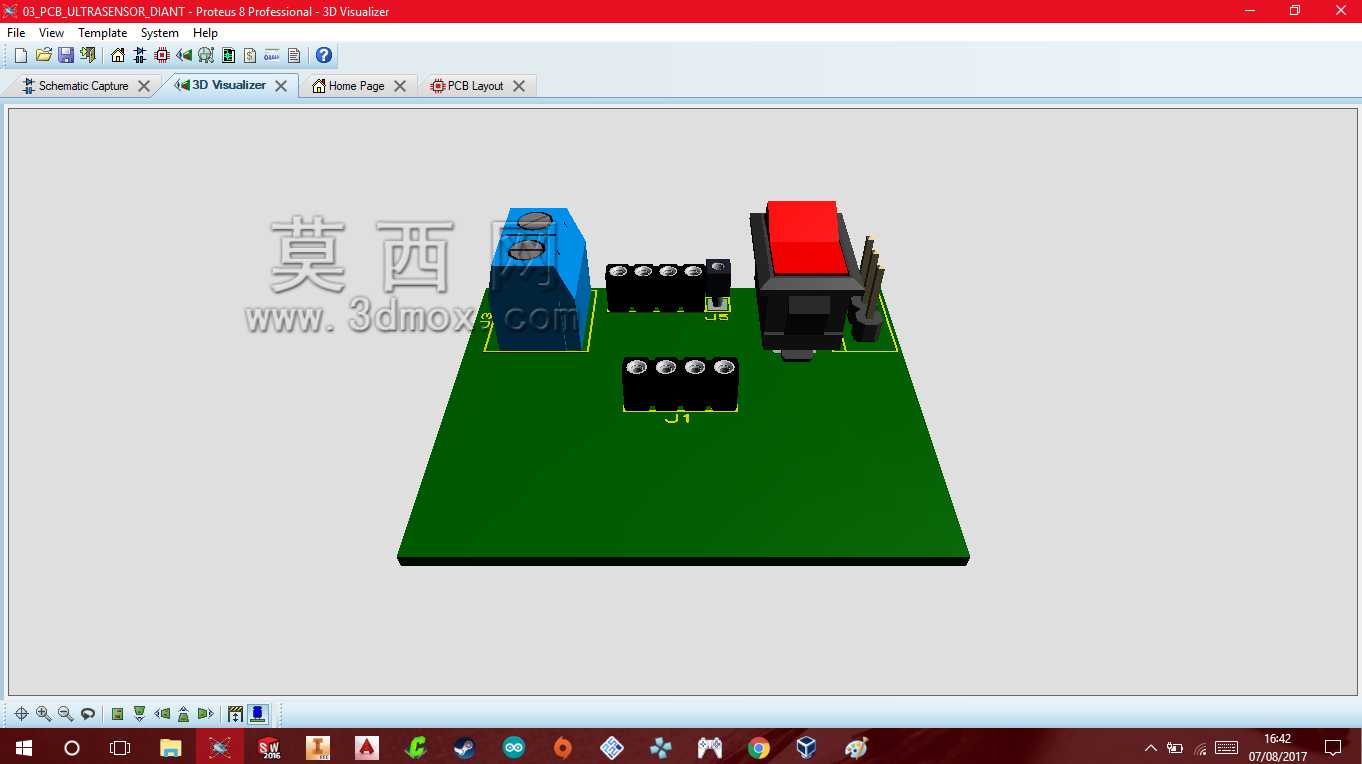Open Cortana search circle in taskbar
This screenshot has height=764, width=1362.
pos(72,747)
